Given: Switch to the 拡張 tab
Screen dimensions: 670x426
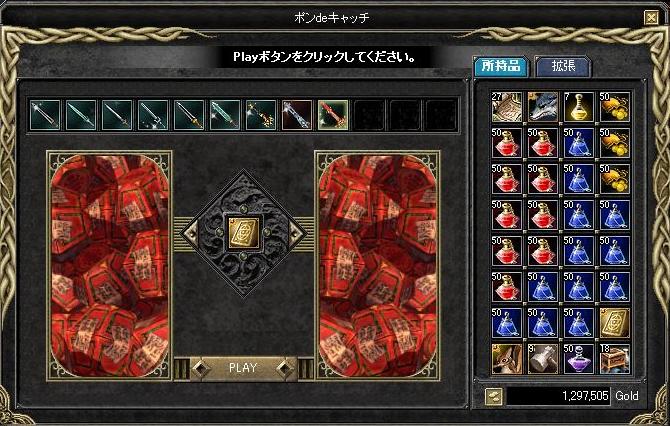Looking at the screenshot, I should click(563, 67).
